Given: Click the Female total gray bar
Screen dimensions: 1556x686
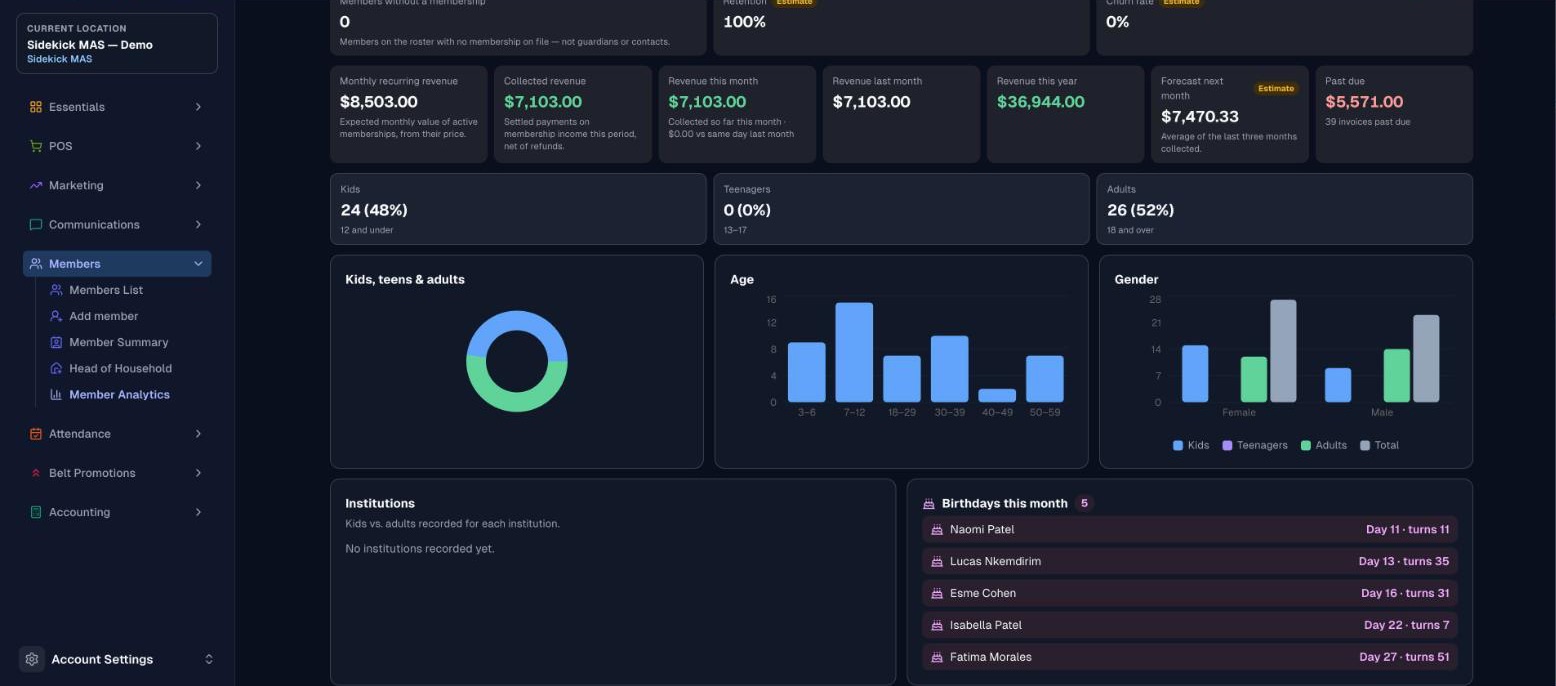Looking at the screenshot, I should [x=1283, y=351].
